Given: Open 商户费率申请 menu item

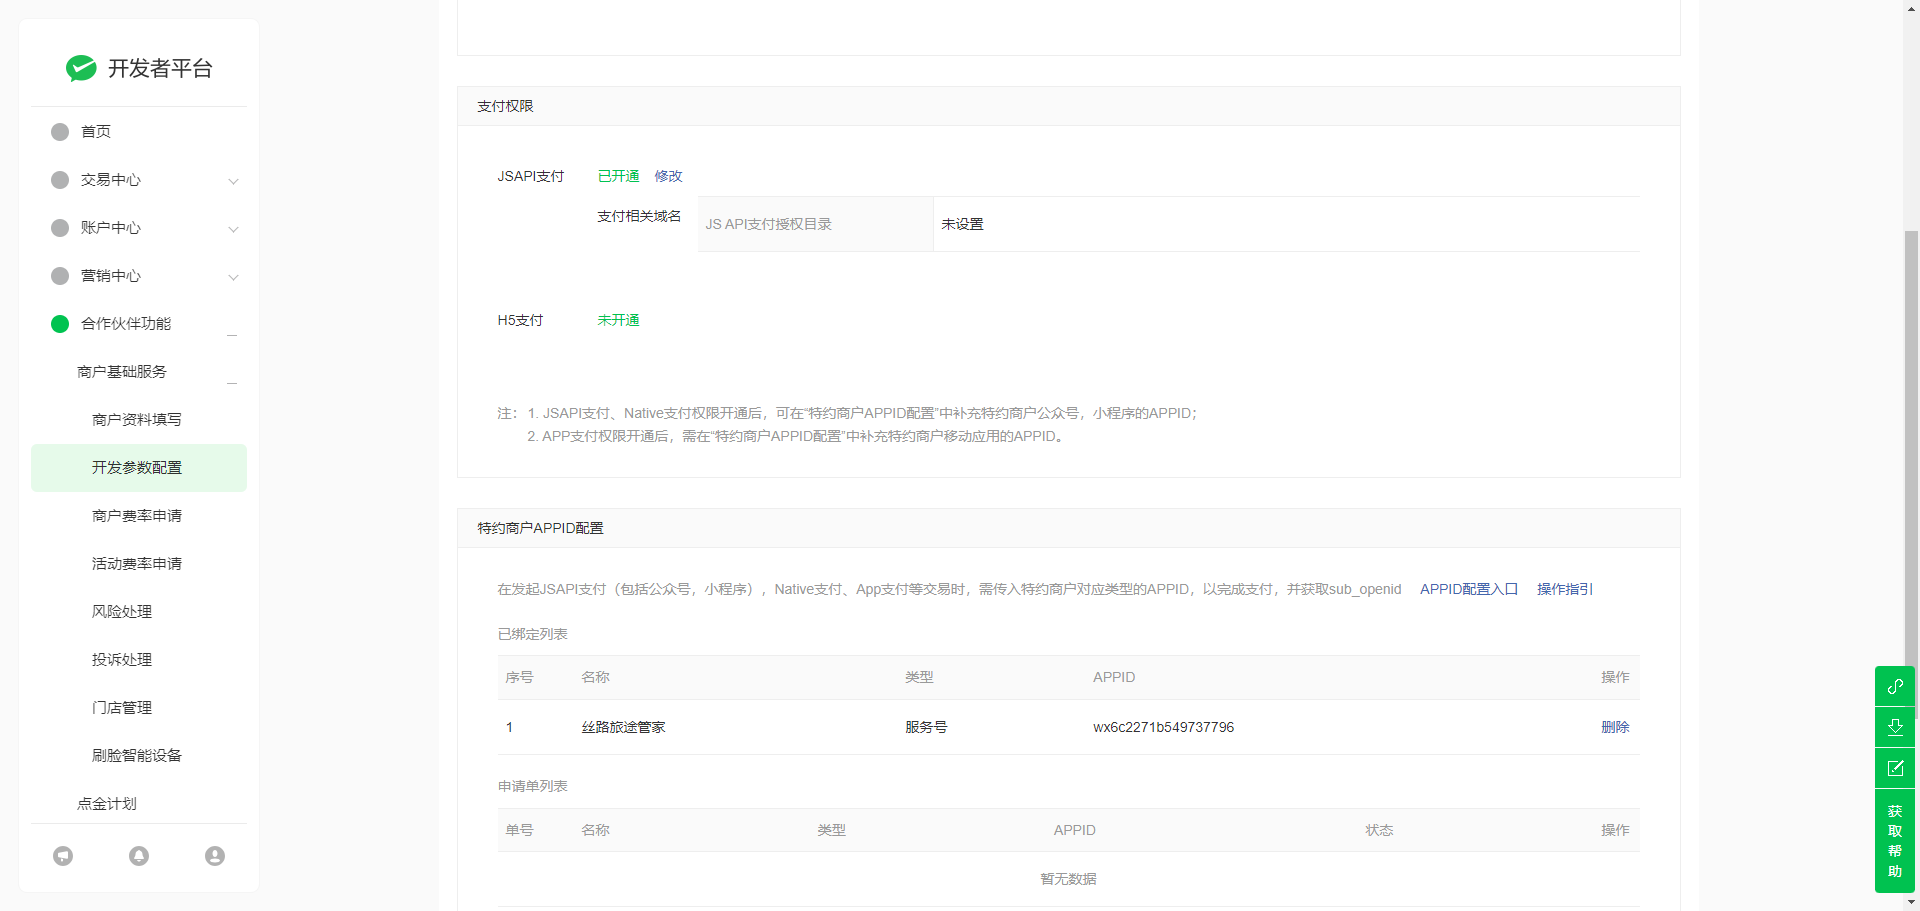Looking at the screenshot, I should pos(137,516).
